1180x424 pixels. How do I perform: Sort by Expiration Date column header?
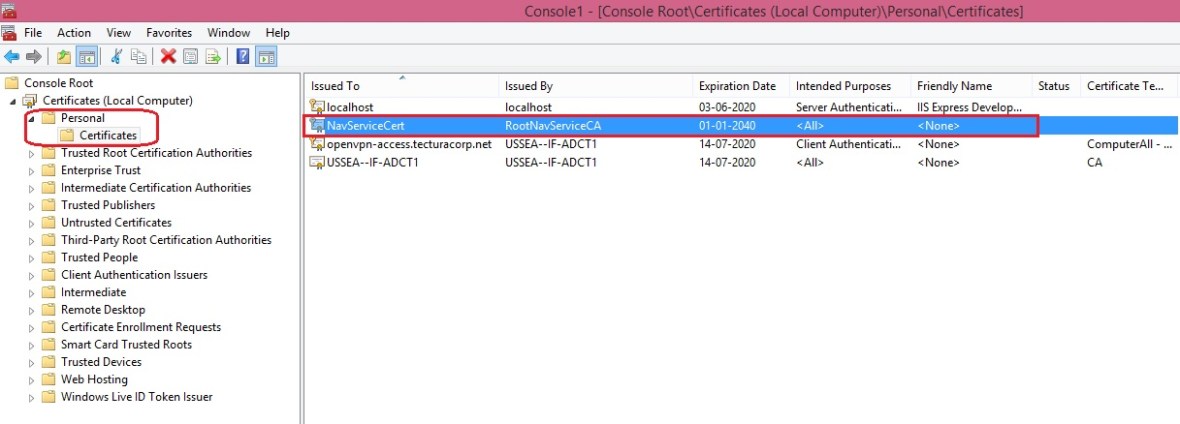point(737,86)
